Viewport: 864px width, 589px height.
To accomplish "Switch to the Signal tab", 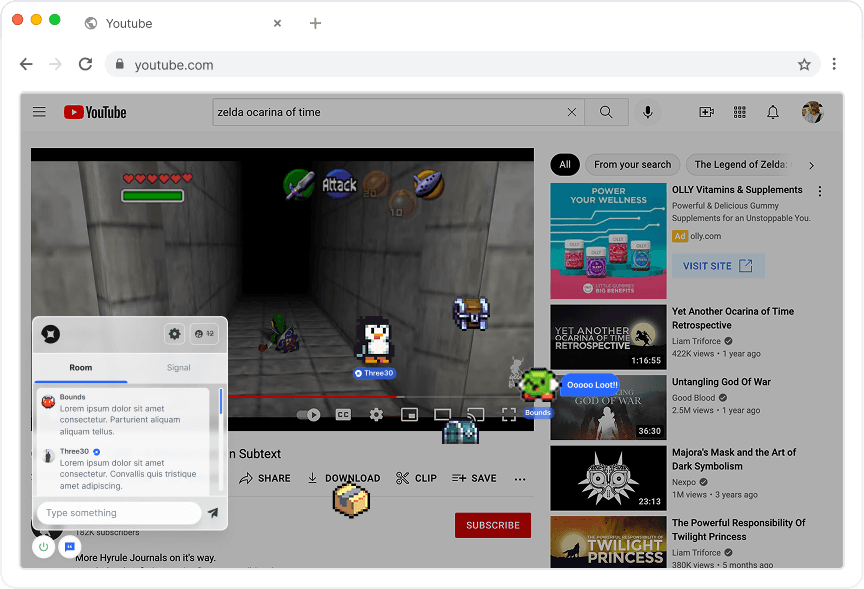I will [x=179, y=368].
